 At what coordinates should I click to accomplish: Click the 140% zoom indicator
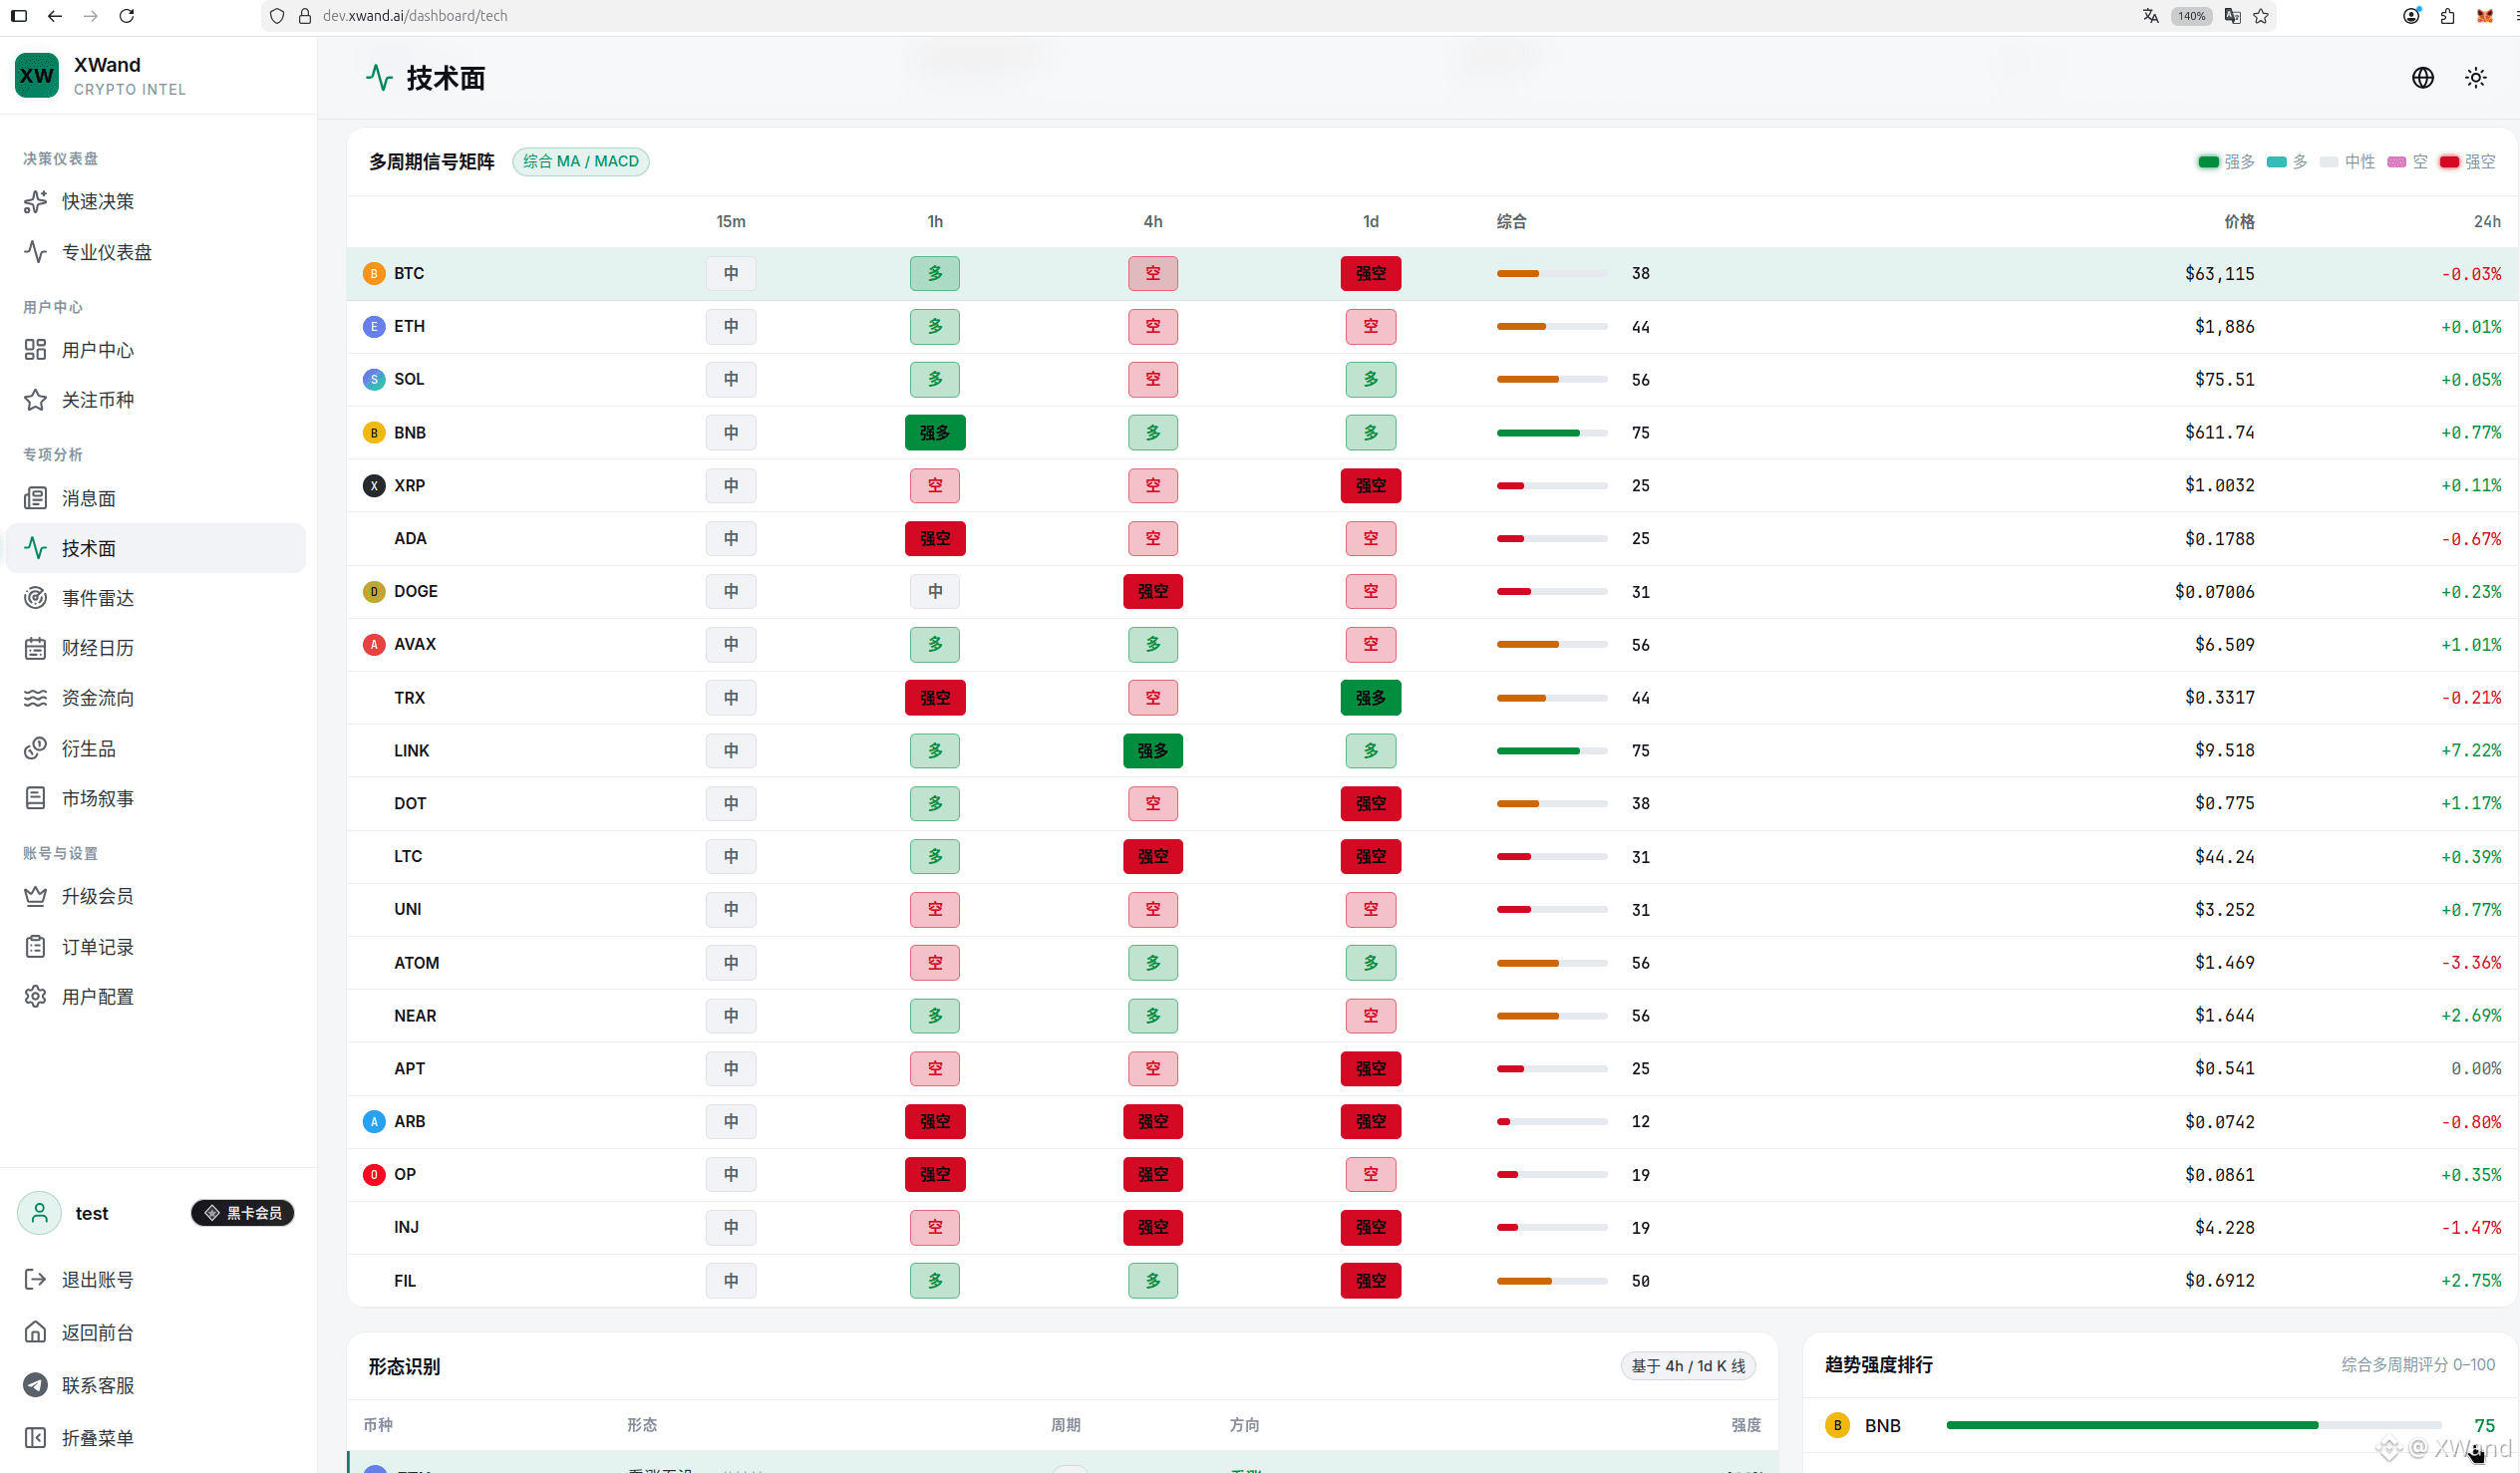coord(2191,16)
